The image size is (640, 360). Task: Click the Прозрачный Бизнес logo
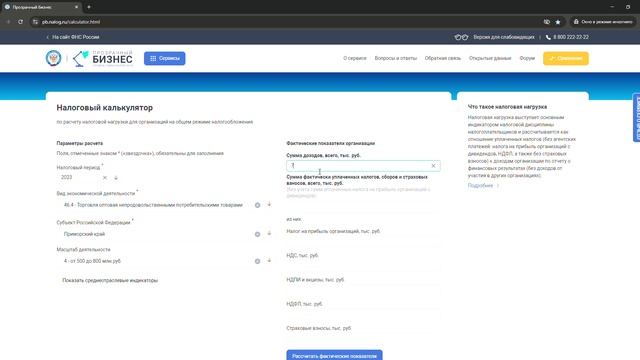(x=103, y=58)
